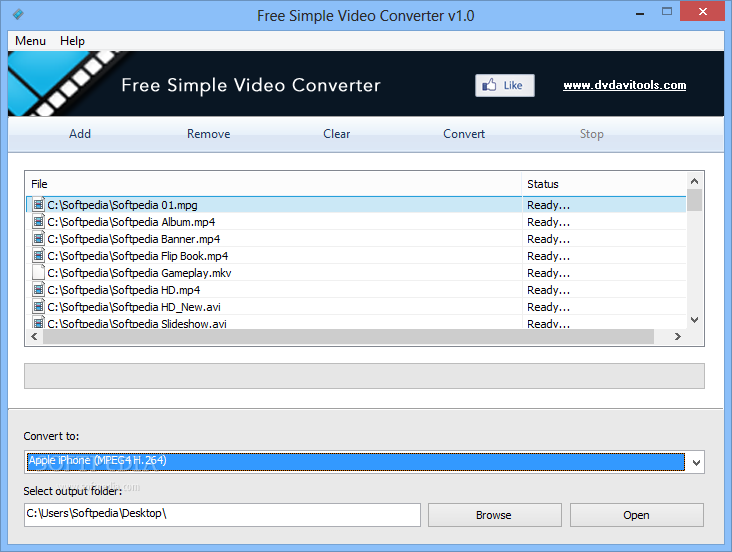Click Add in the toolbar

80,134
